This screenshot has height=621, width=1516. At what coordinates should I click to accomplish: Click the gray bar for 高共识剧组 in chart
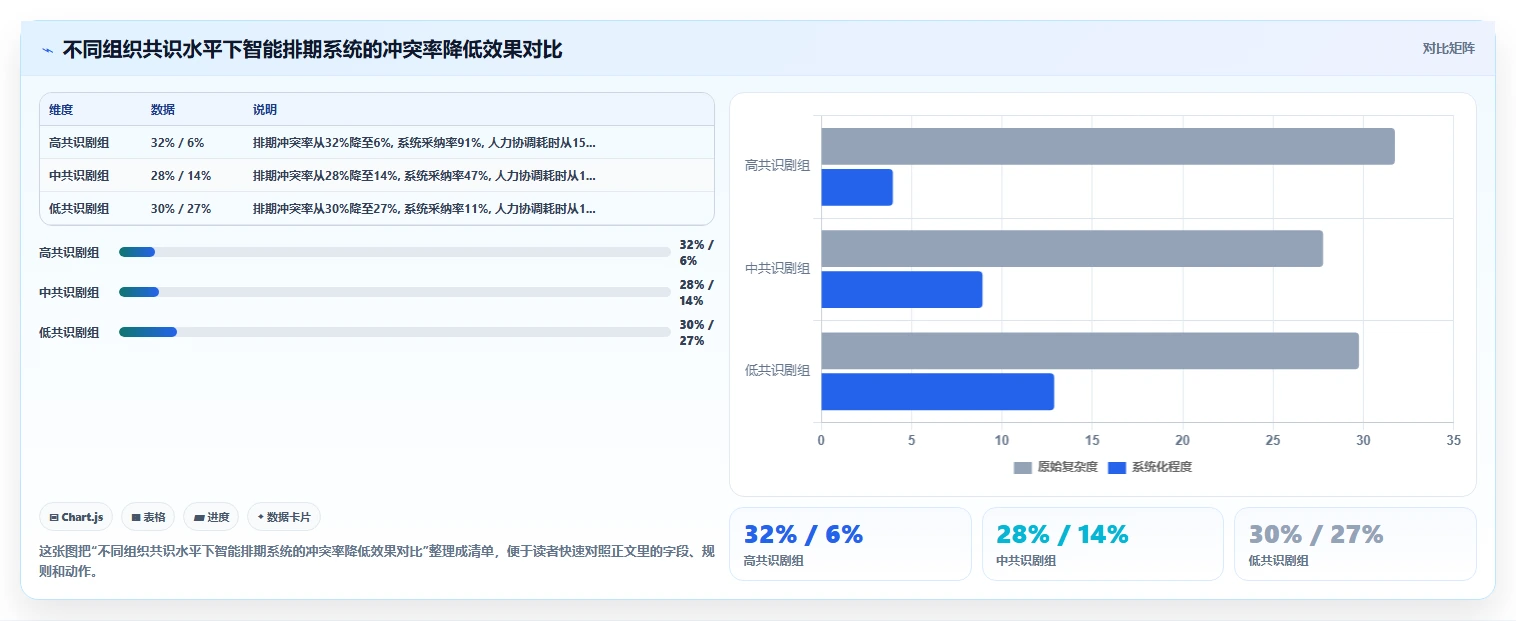click(x=1108, y=147)
